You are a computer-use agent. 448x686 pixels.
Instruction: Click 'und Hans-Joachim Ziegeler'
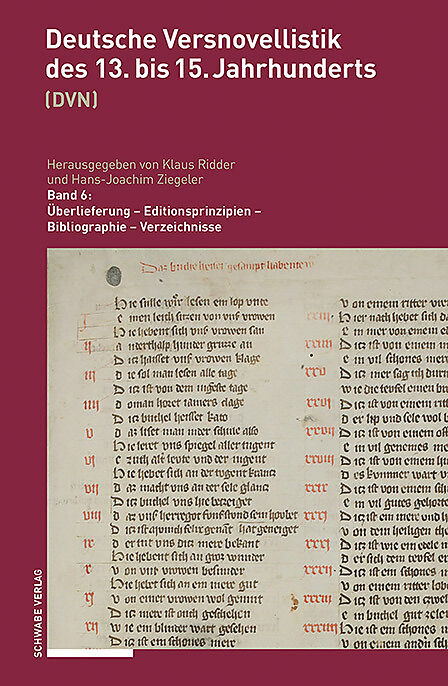click(125, 180)
